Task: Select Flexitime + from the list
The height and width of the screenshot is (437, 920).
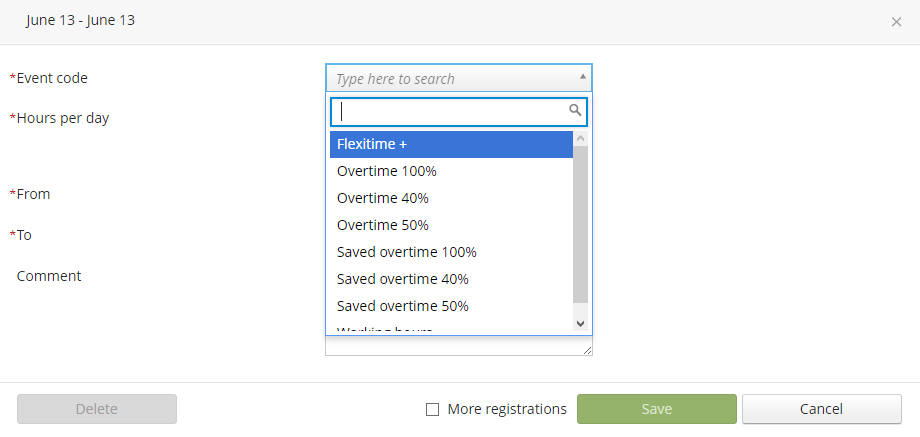Action: (451, 144)
